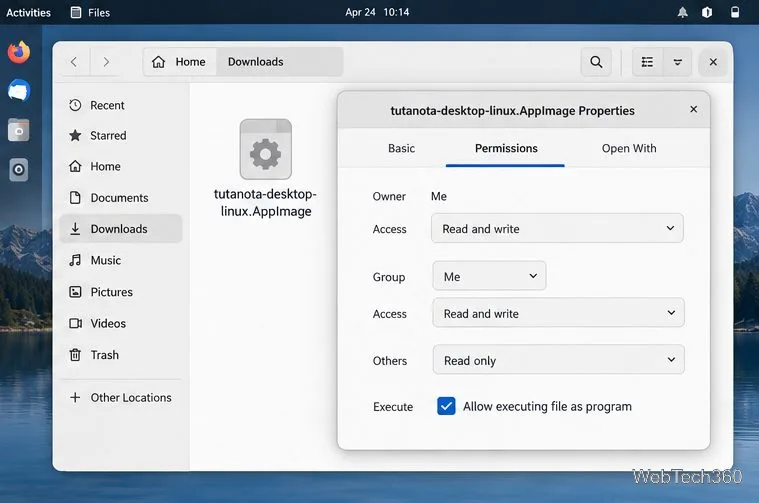This screenshot has height=503, width=759.
Task: Open Other Locations in the sidebar
Action: click(121, 397)
